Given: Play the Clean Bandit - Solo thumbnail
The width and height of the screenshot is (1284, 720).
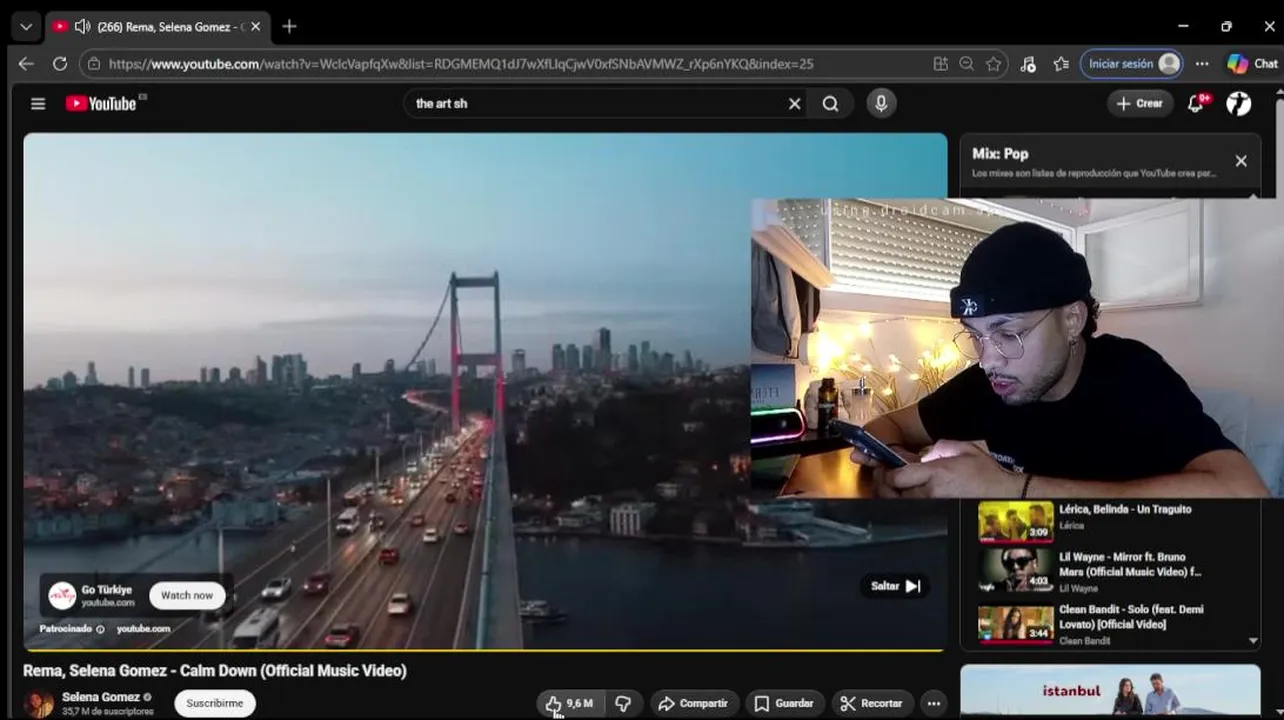Looking at the screenshot, I should pos(1015,623).
